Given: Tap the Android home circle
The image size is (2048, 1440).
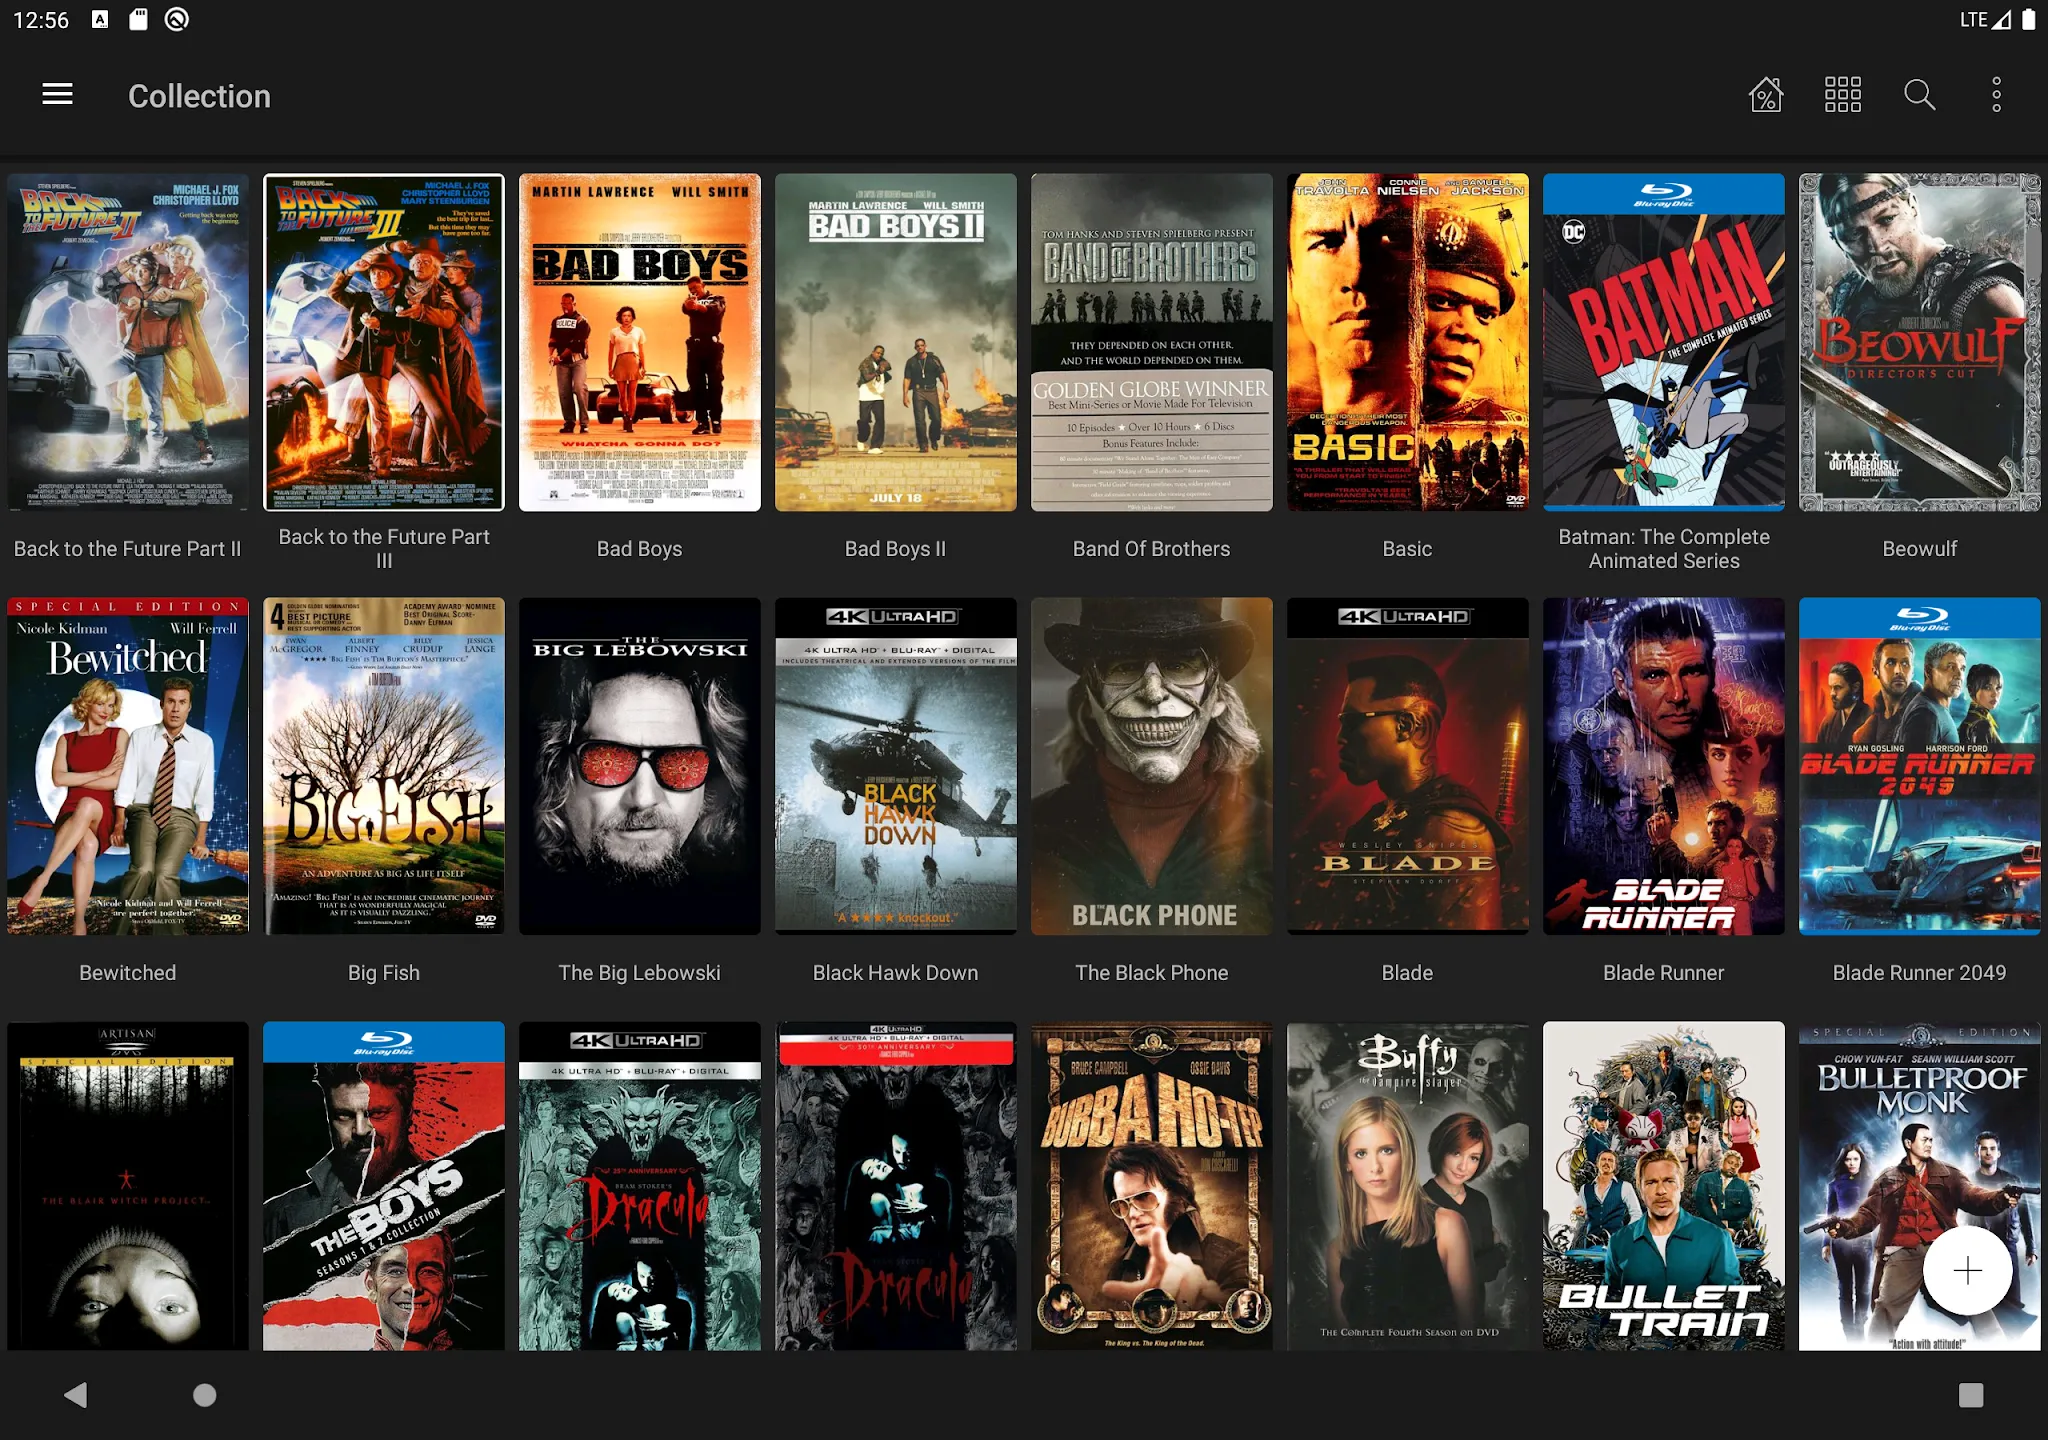Looking at the screenshot, I should [204, 1395].
